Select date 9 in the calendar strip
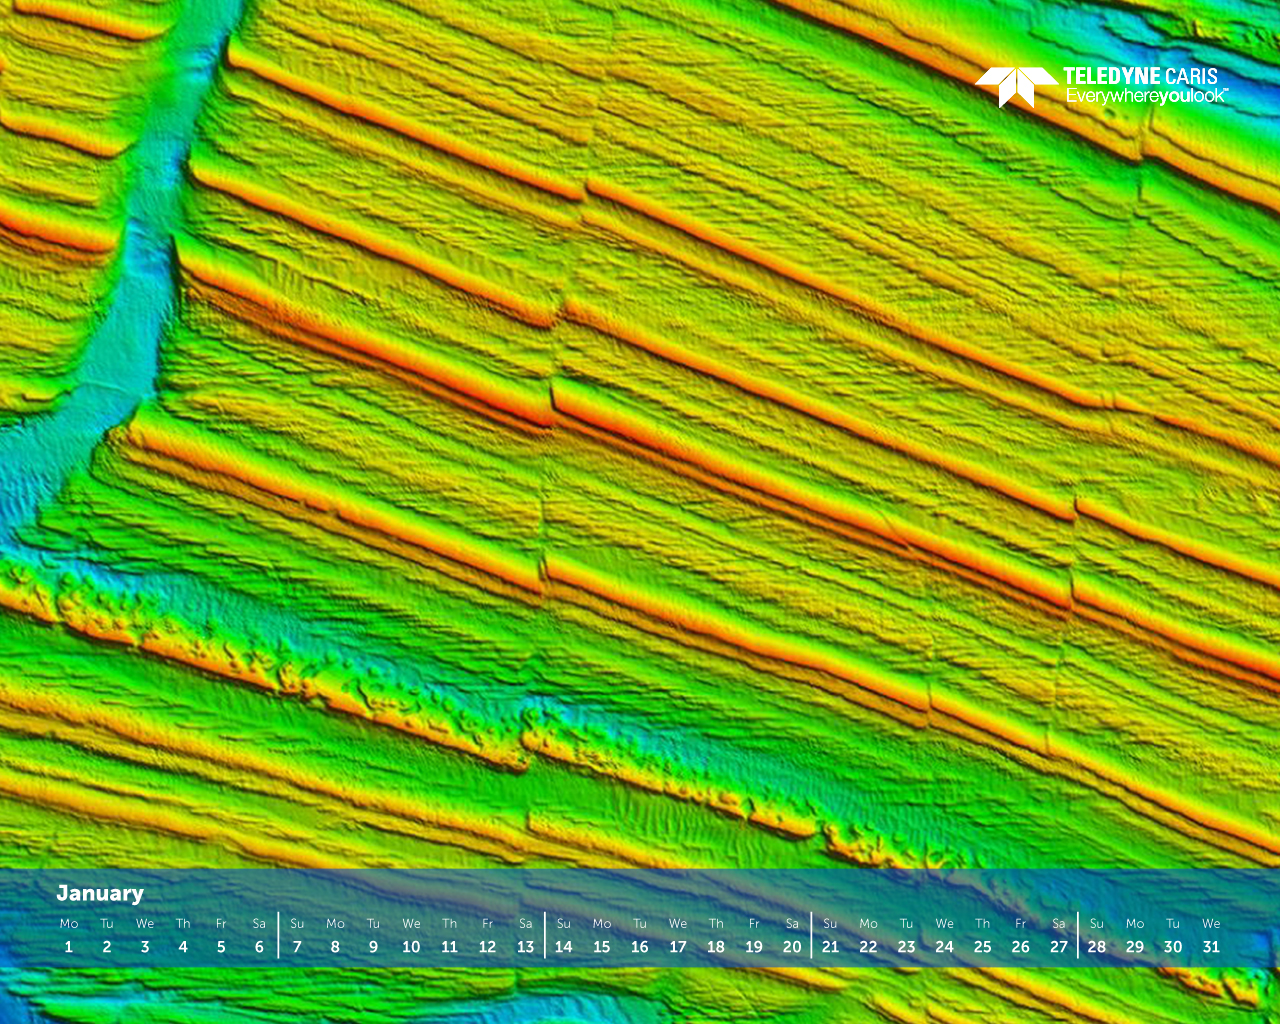The image size is (1280, 1024). pos(373,946)
